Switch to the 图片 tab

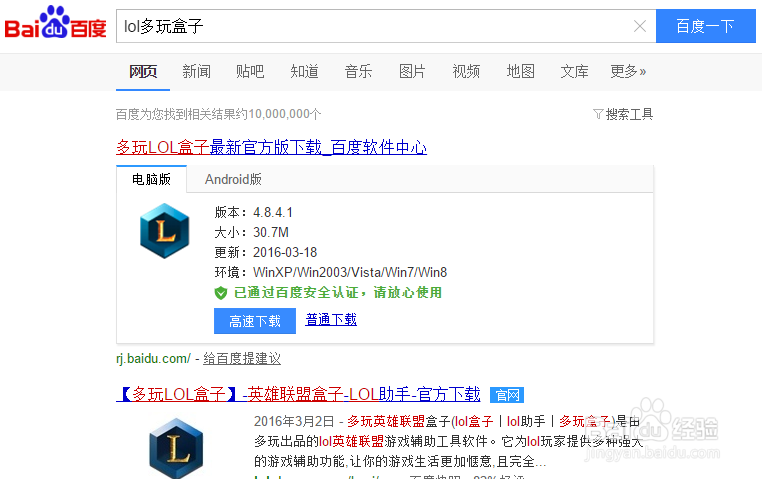[412, 71]
